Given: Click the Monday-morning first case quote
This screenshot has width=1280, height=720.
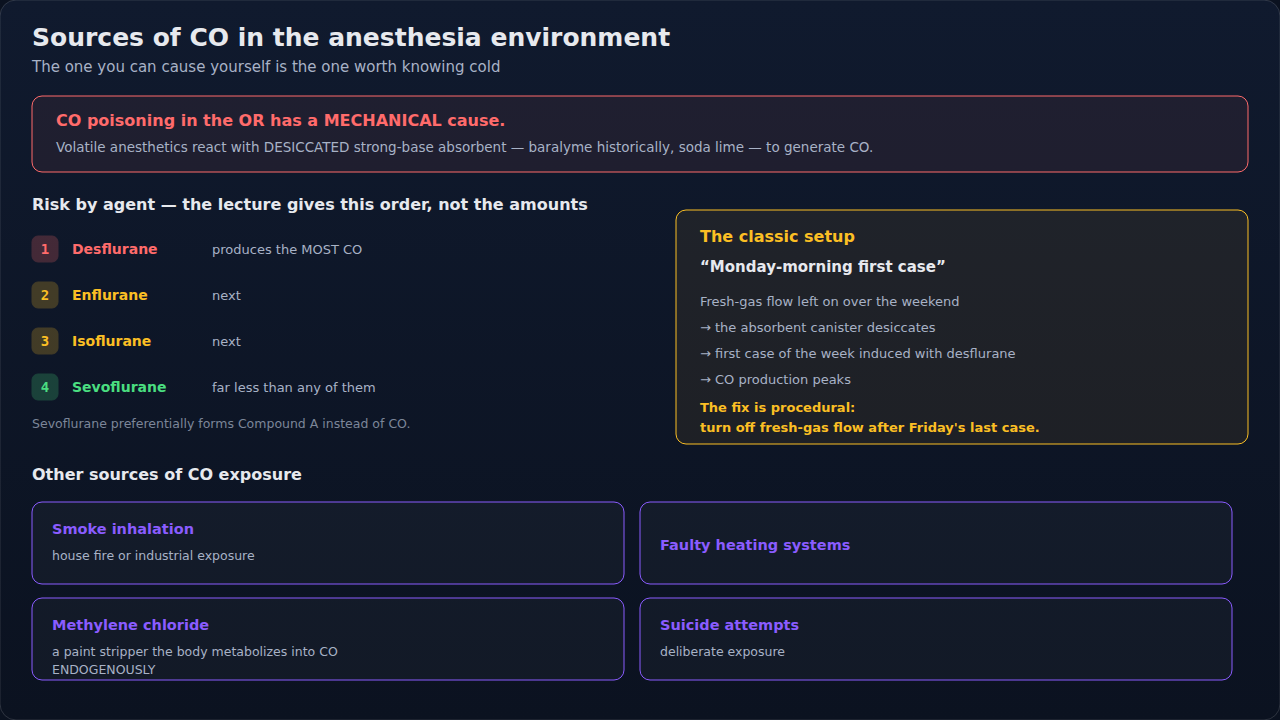Looking at the screenshot, I should 823,266.
